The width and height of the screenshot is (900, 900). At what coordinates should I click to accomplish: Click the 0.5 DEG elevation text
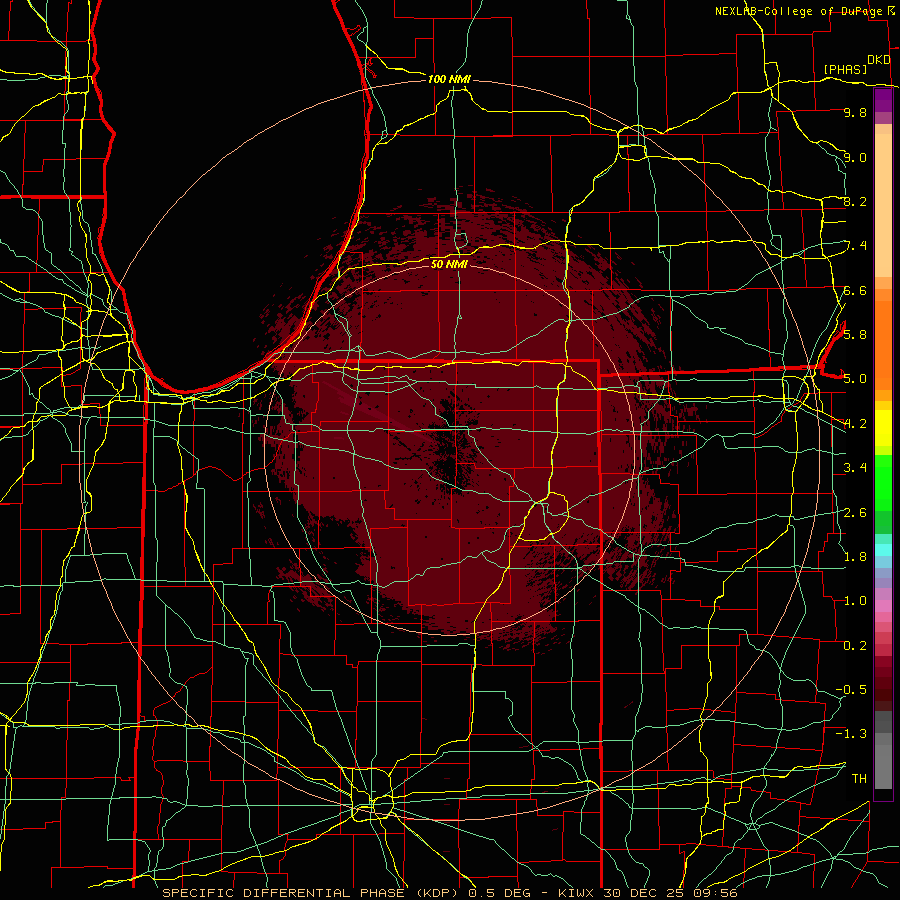498,893
